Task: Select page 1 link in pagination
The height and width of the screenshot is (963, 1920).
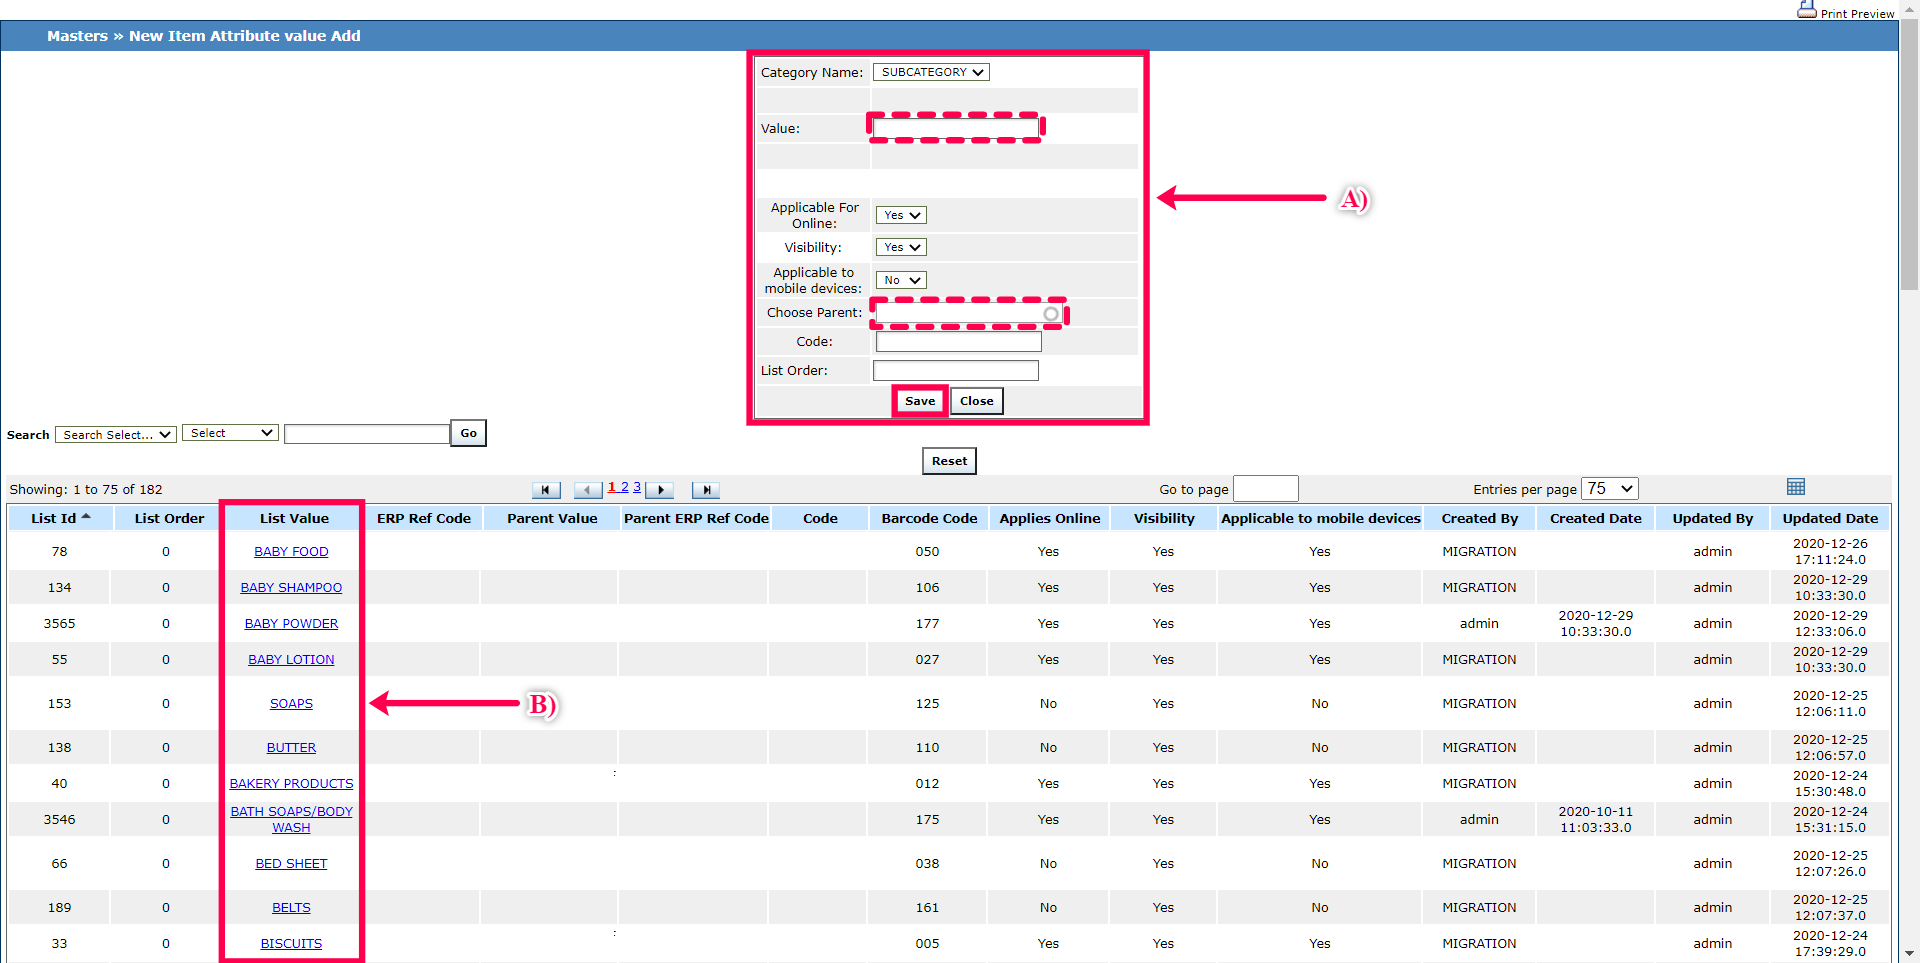Action: click(x=612, y=487)
